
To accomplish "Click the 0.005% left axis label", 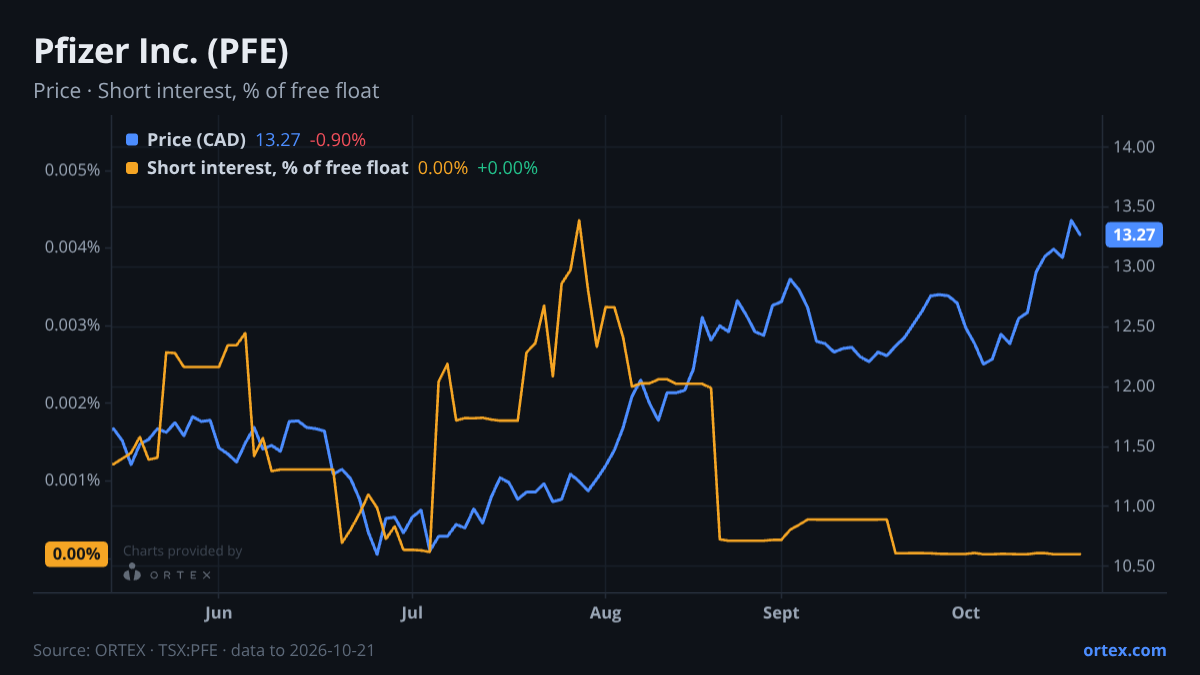I will pyautogui.click(x=72, y=170).
